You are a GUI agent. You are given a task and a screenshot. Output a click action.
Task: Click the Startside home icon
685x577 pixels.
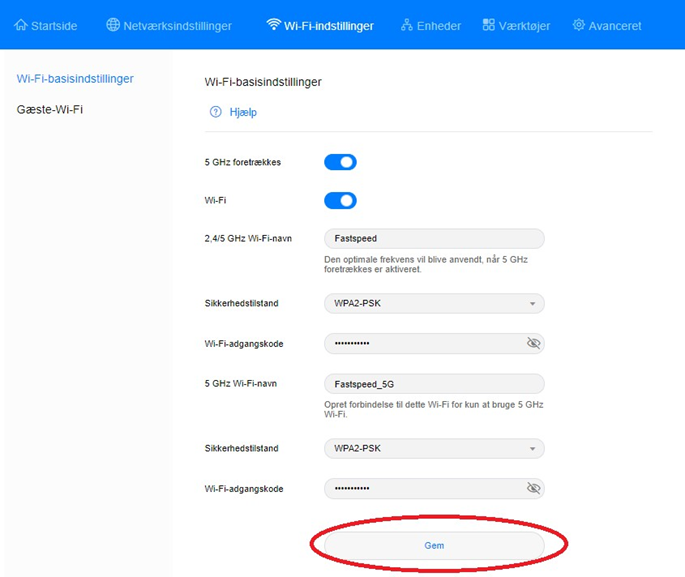[x=21, y=25]
